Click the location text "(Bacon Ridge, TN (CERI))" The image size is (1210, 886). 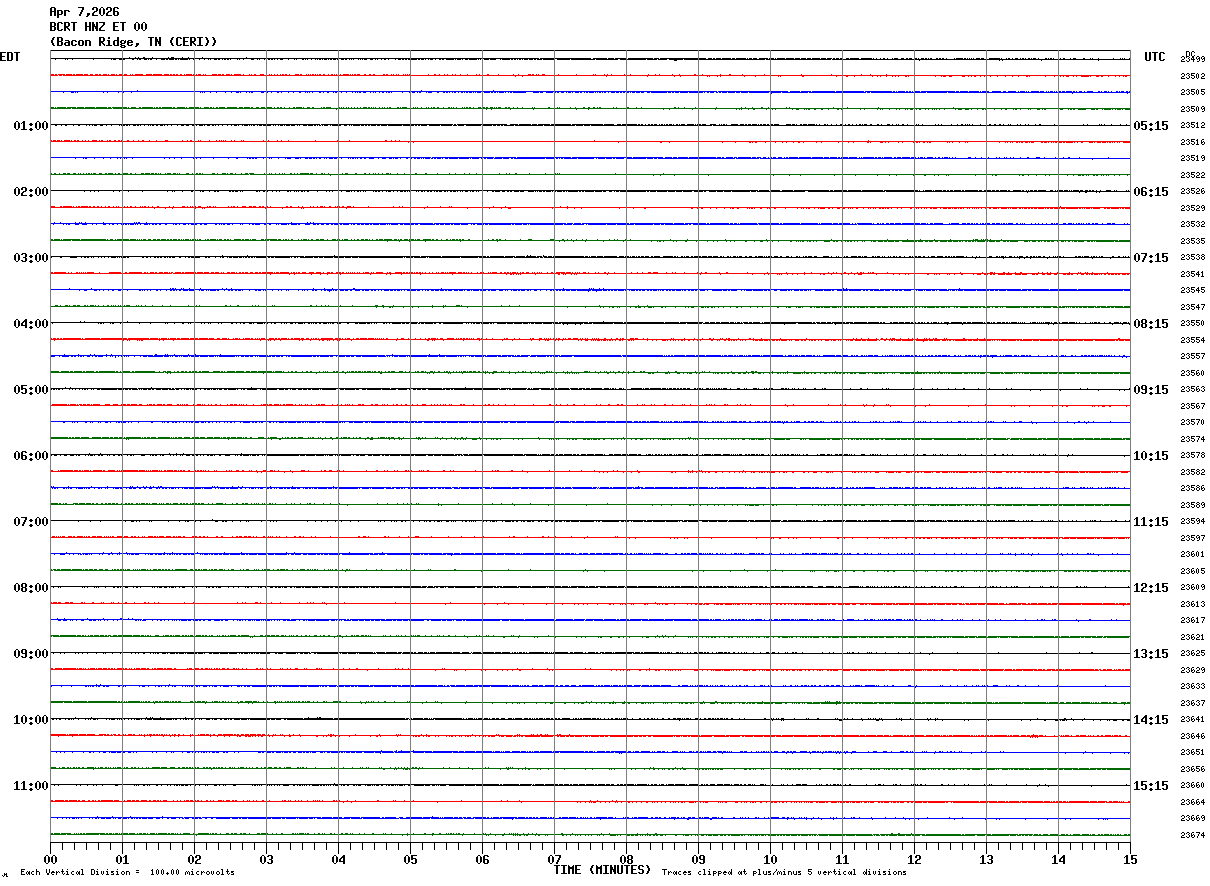pos(133,42)
